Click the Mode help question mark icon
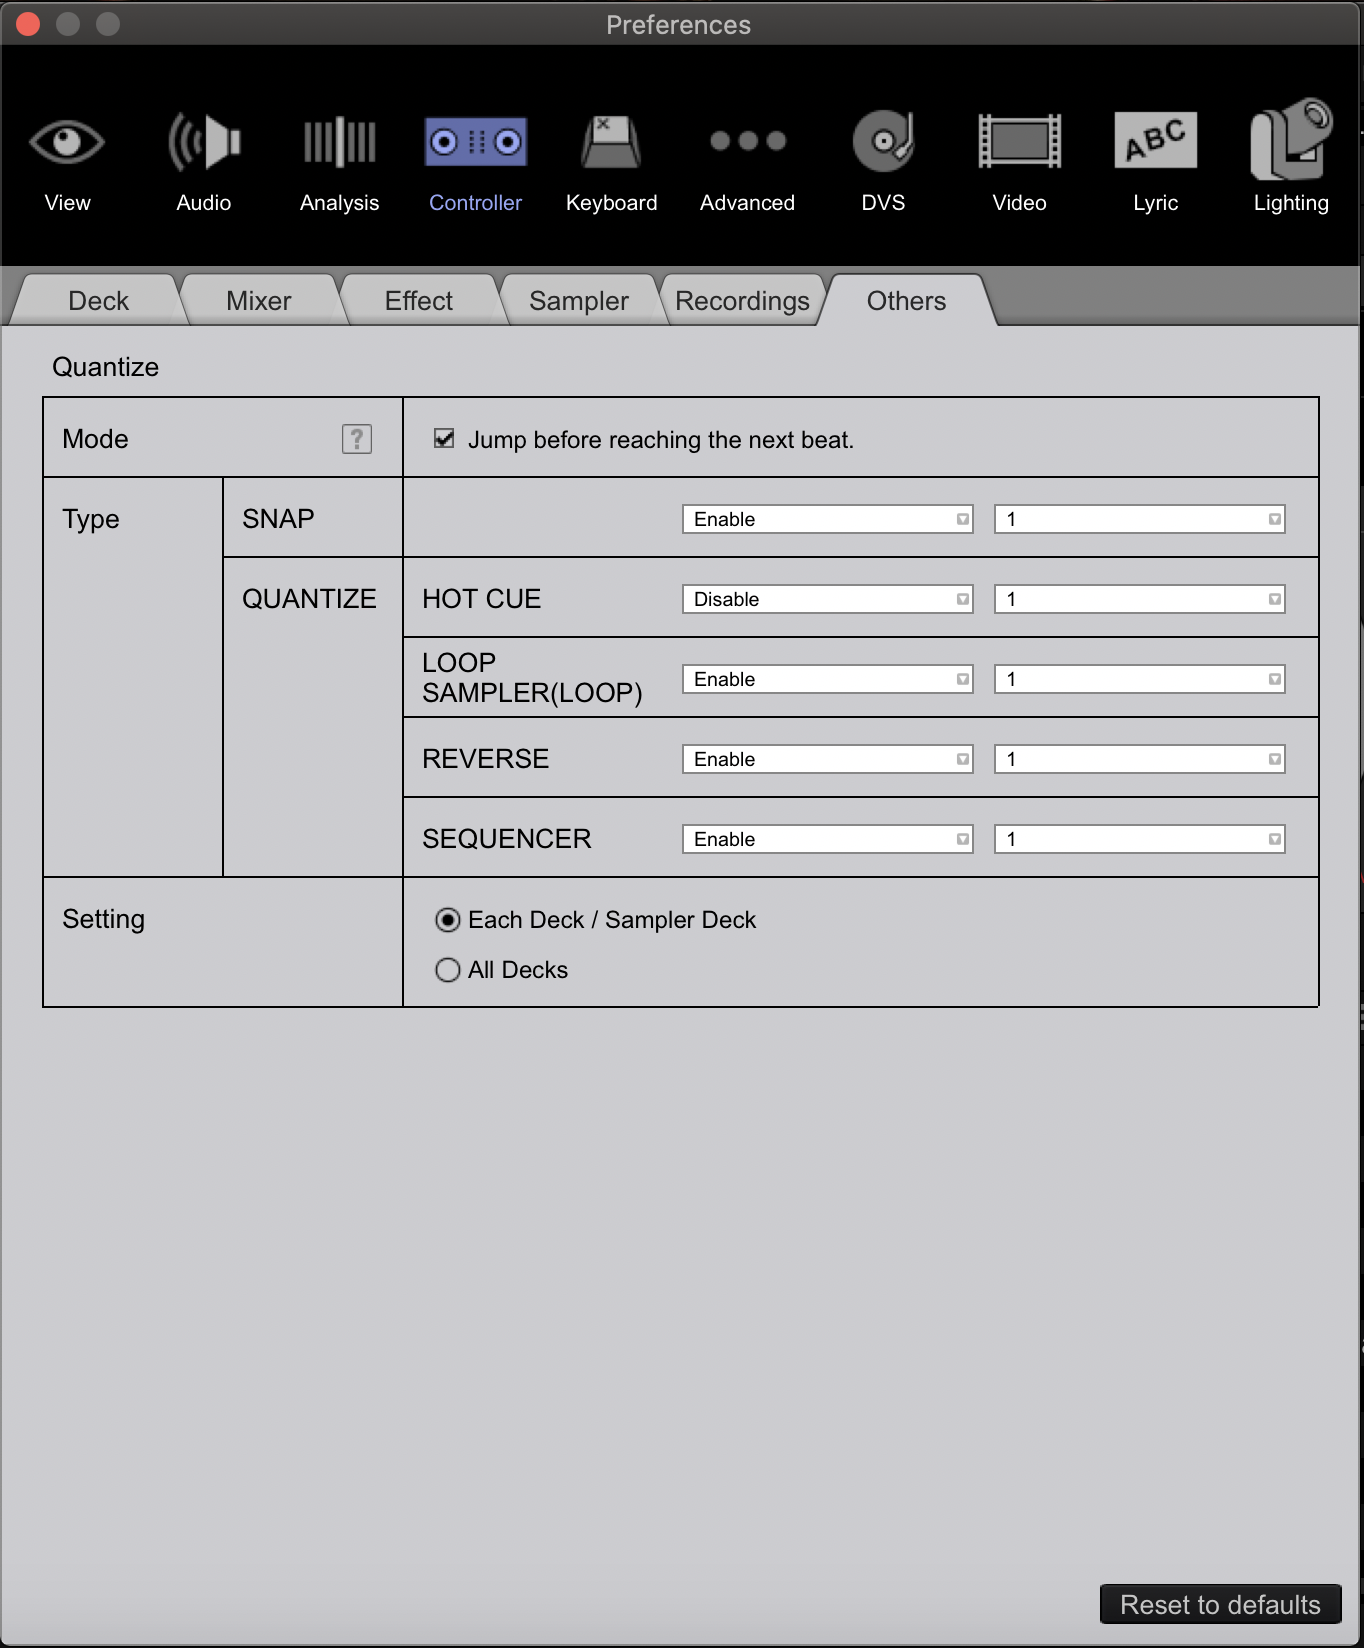1364x1648 pixels. pyautogui.click(x=357, y=439)
